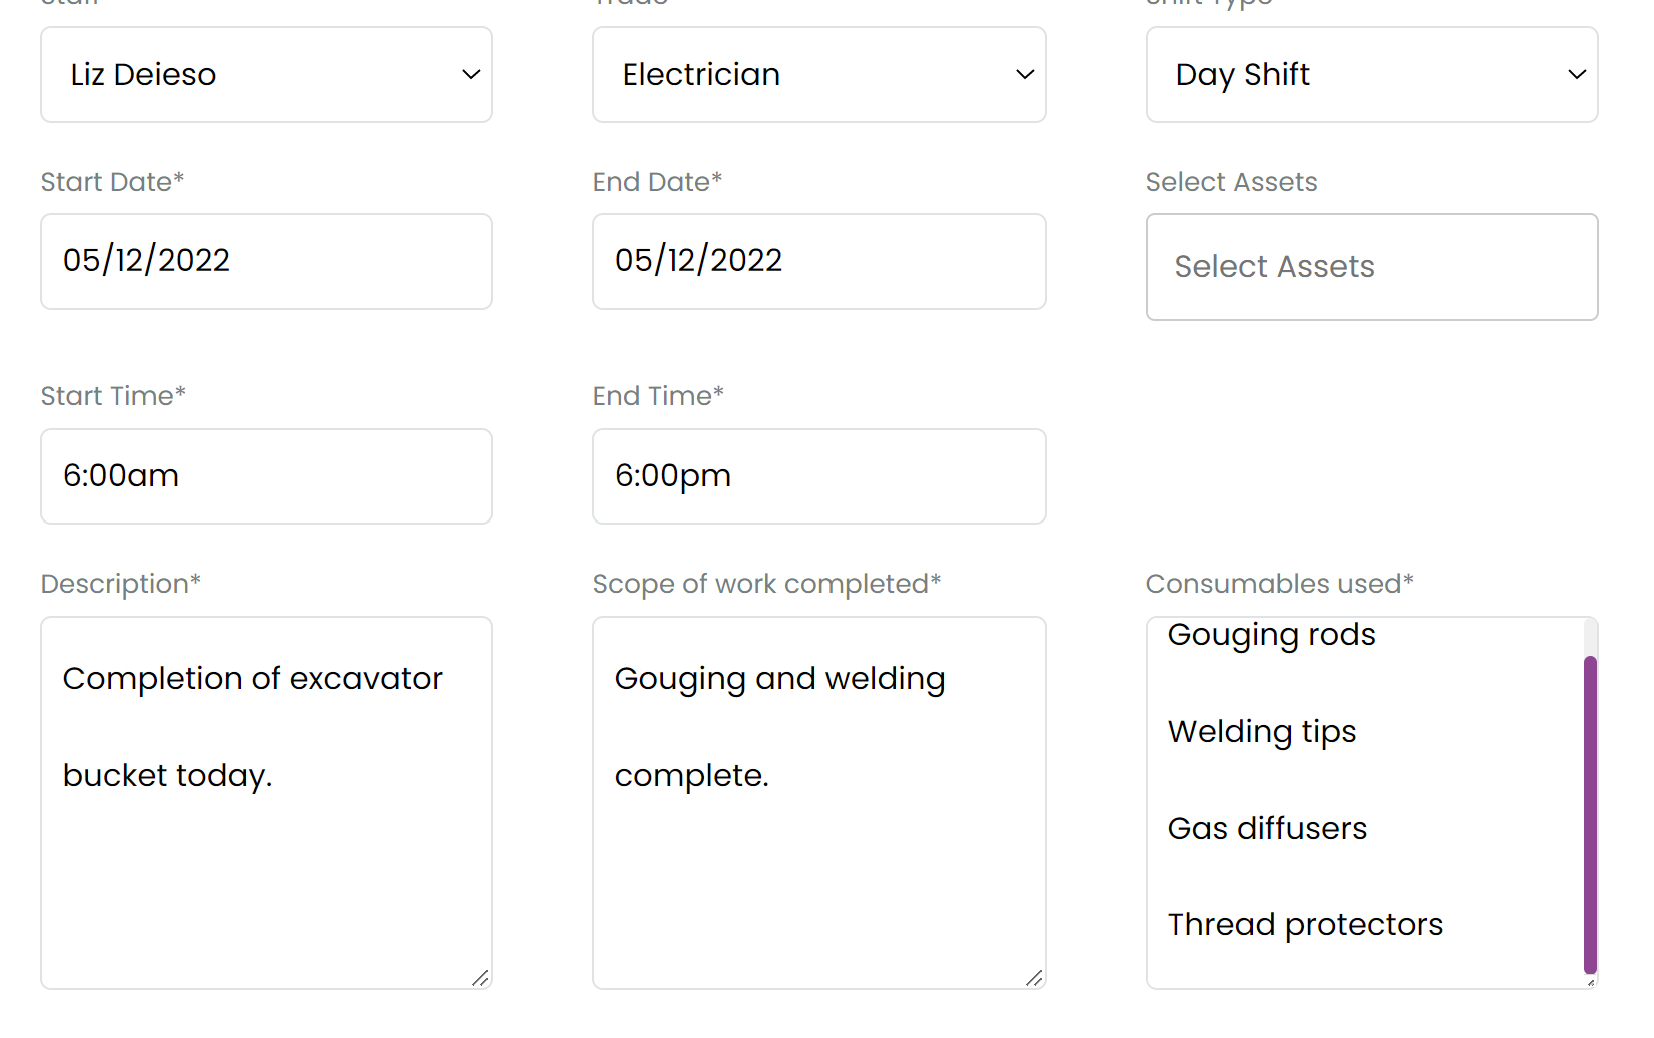Focus the Select Assets field

point(1372,267)
